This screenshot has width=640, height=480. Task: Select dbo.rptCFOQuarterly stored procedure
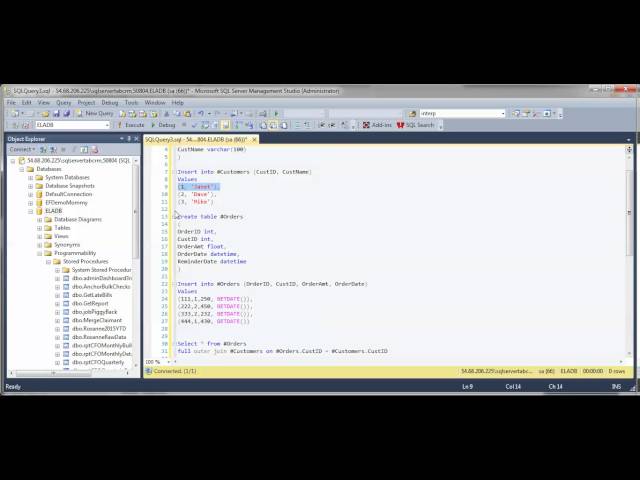point(98,362)
